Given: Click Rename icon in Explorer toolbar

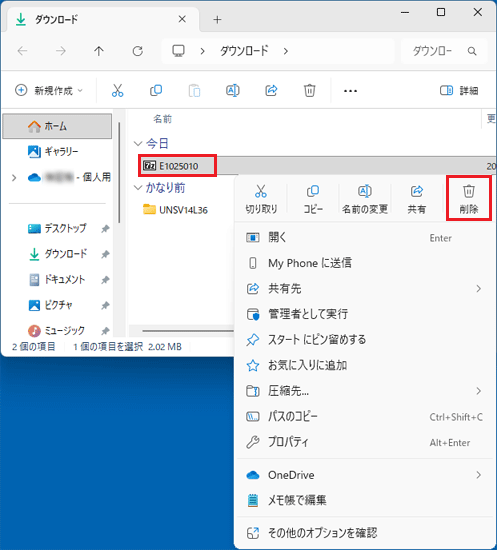Looking at the screenshot, I should pos(233,90).
